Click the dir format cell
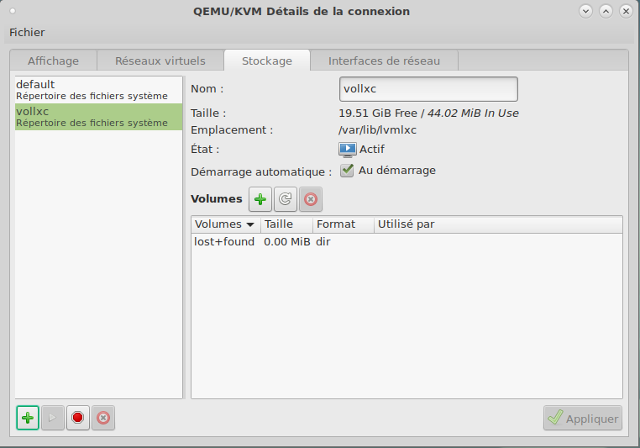 point(323,242)
